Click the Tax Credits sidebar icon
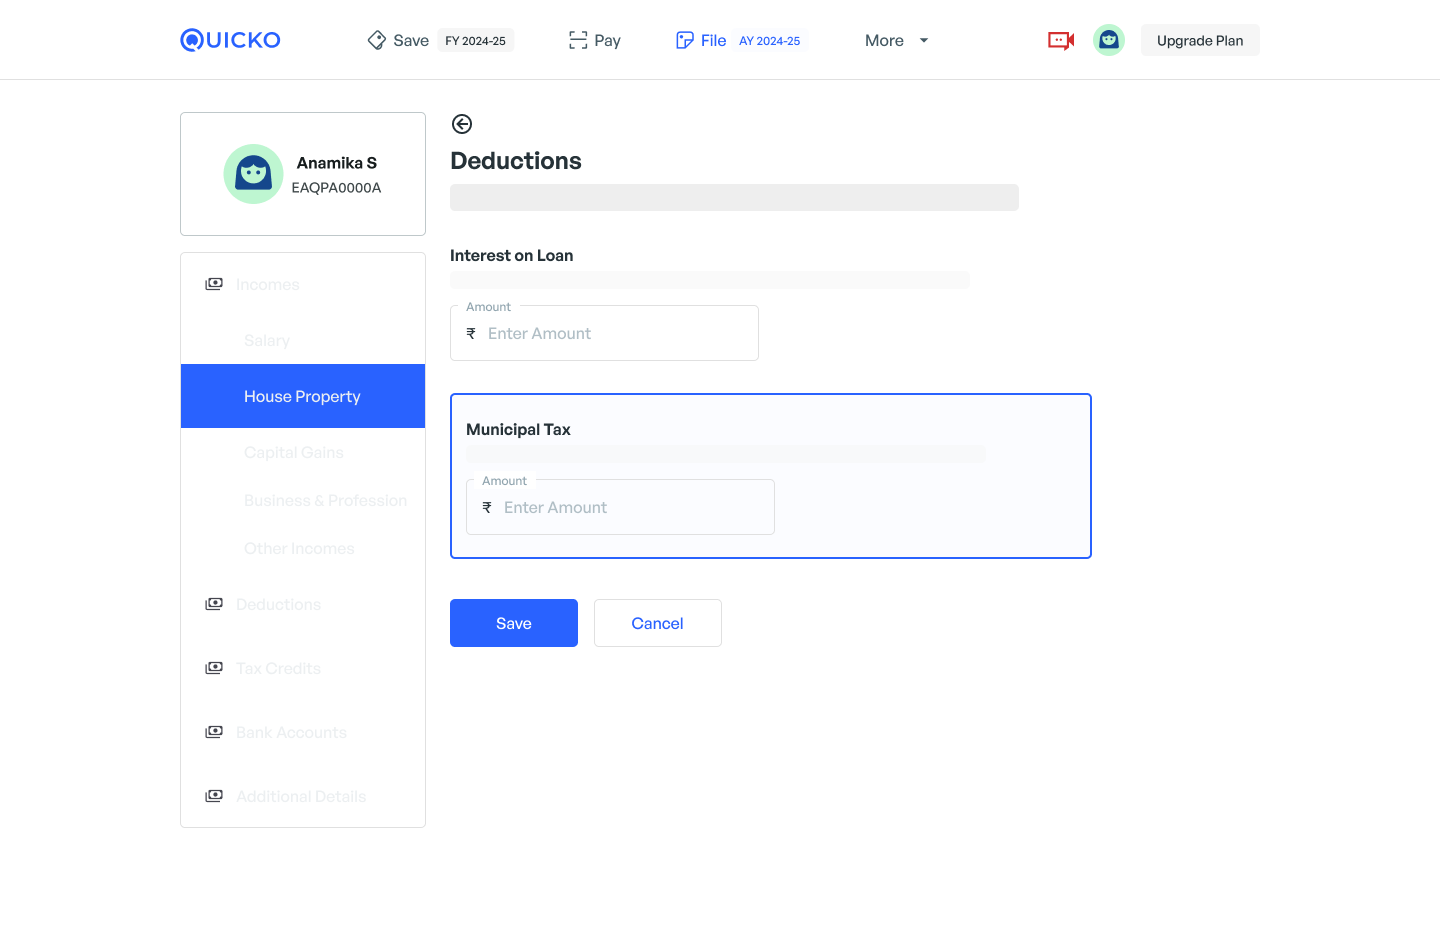 point(214,668)
